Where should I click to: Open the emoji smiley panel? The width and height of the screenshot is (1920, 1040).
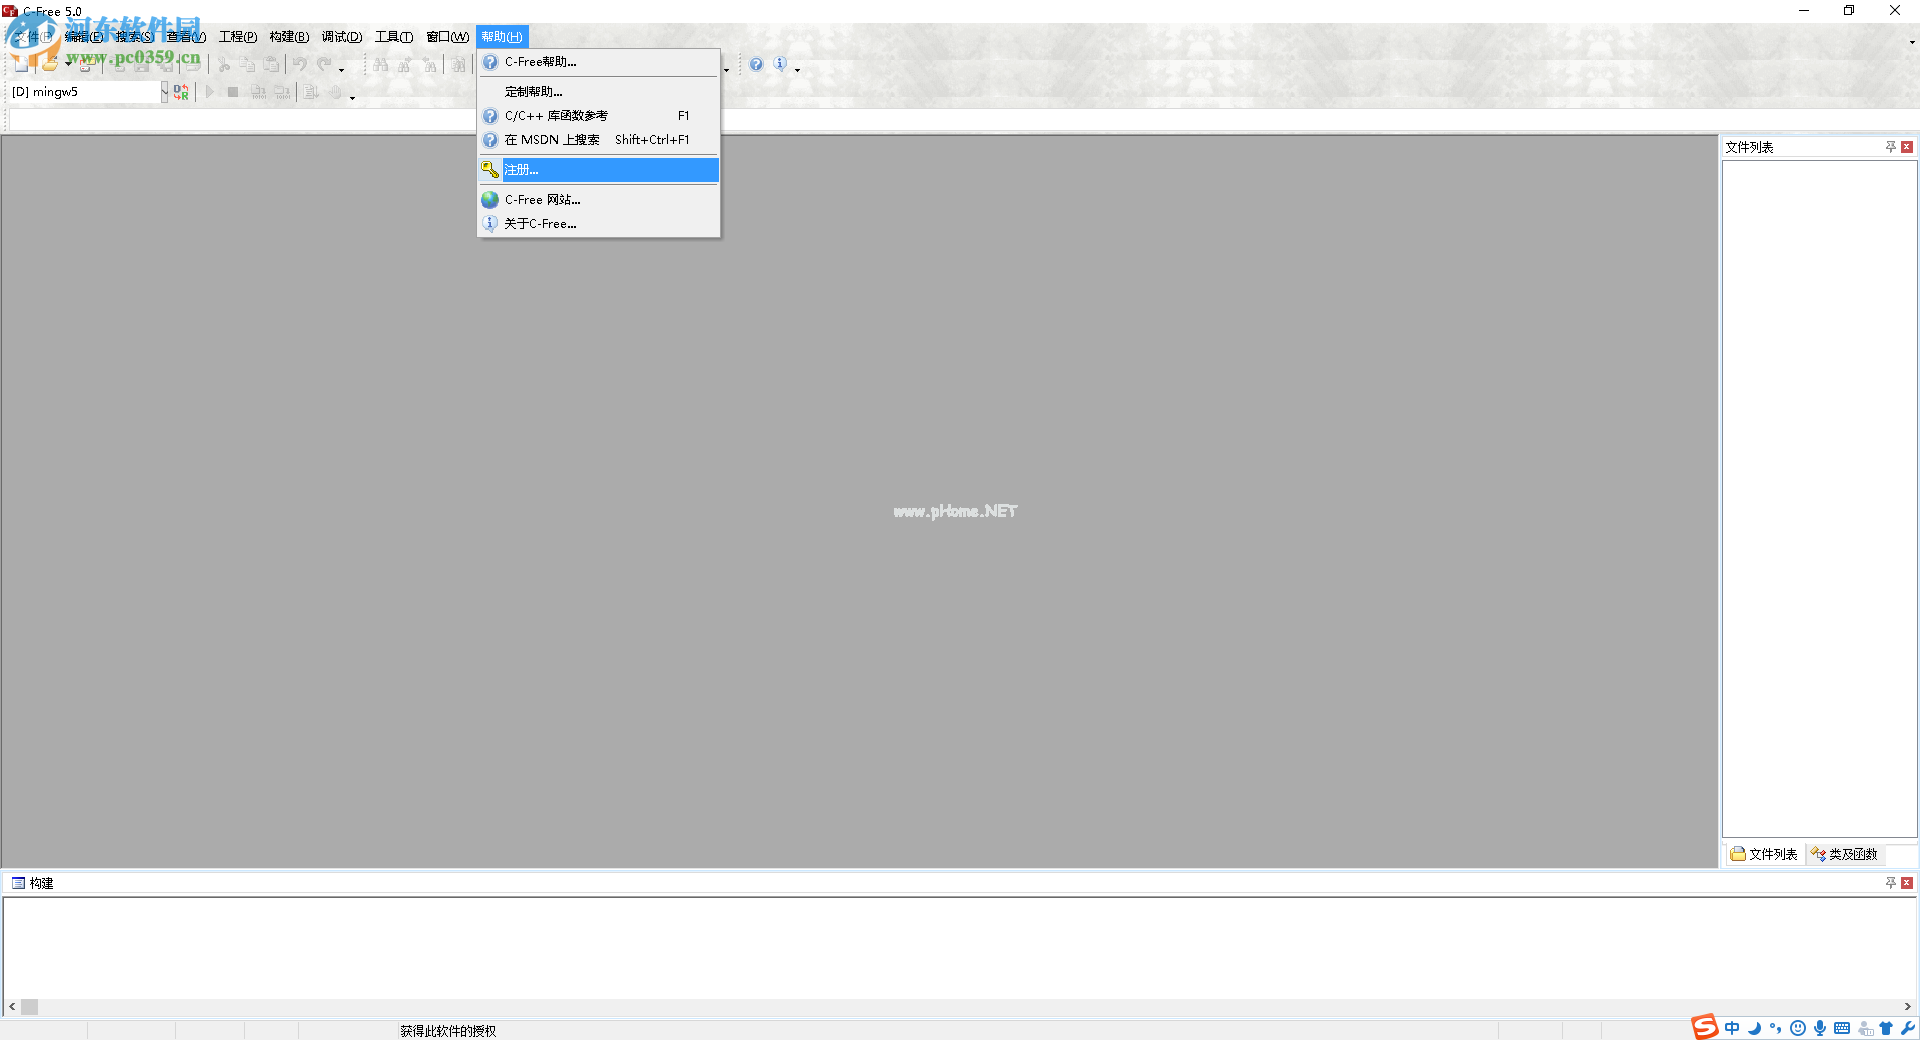1798,1028
